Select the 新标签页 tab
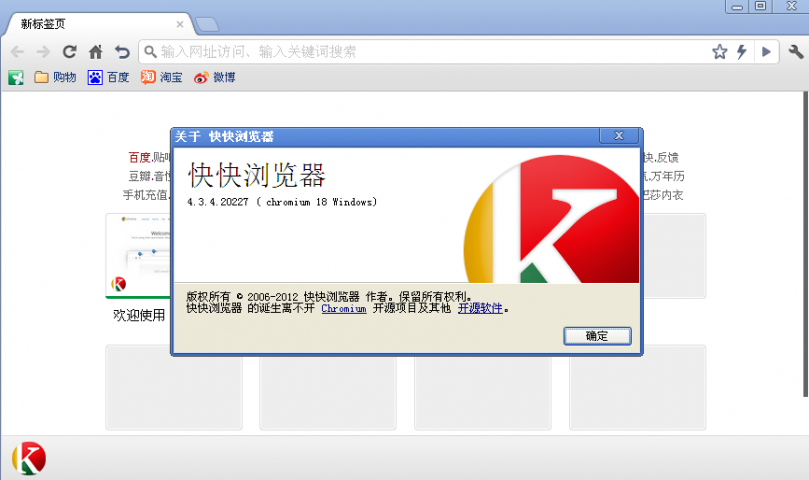Image resolution: width=809 pixels, height=480 pixels. [x=90, y=24]
